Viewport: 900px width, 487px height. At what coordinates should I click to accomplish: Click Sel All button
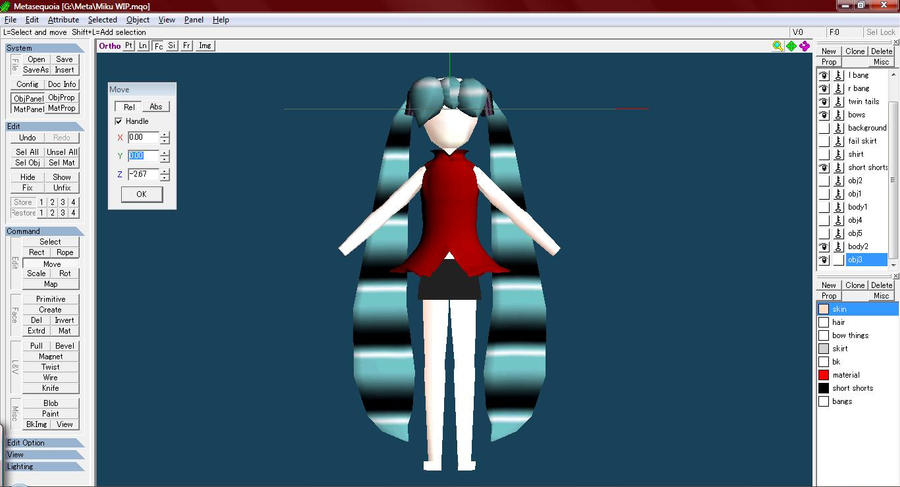click(27, 152)
